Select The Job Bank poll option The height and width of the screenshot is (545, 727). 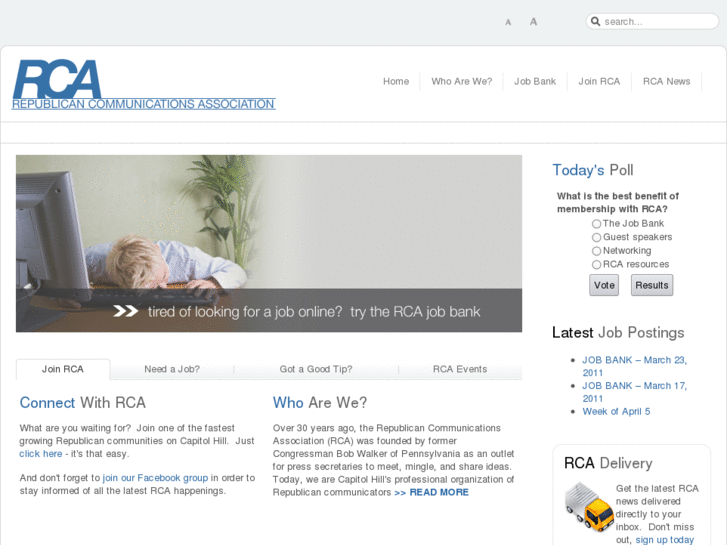596,224
